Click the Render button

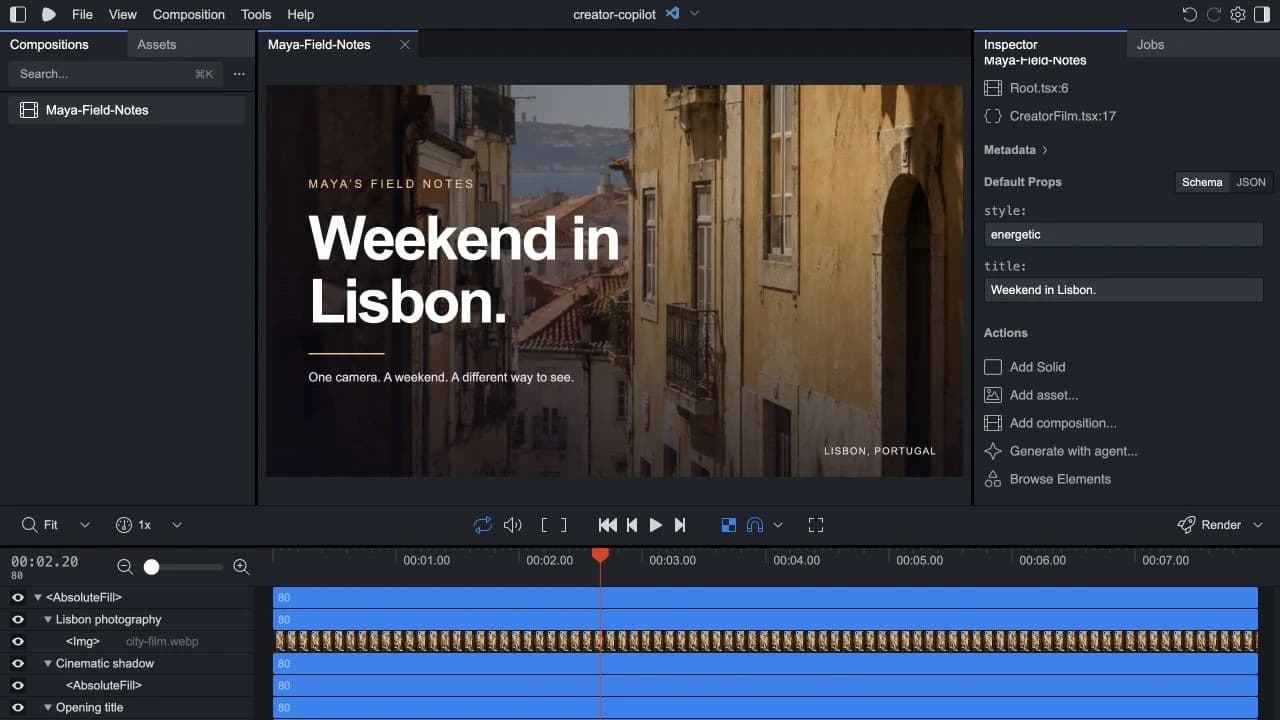[x=1209, y=525]
